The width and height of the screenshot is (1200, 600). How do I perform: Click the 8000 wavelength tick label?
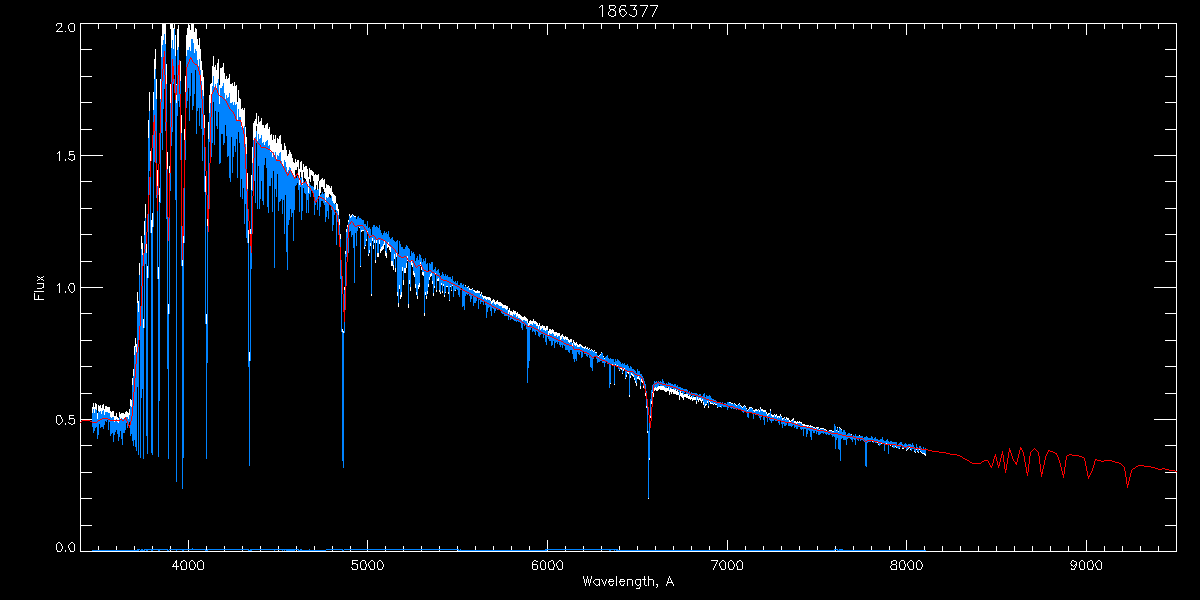[907, 565]
